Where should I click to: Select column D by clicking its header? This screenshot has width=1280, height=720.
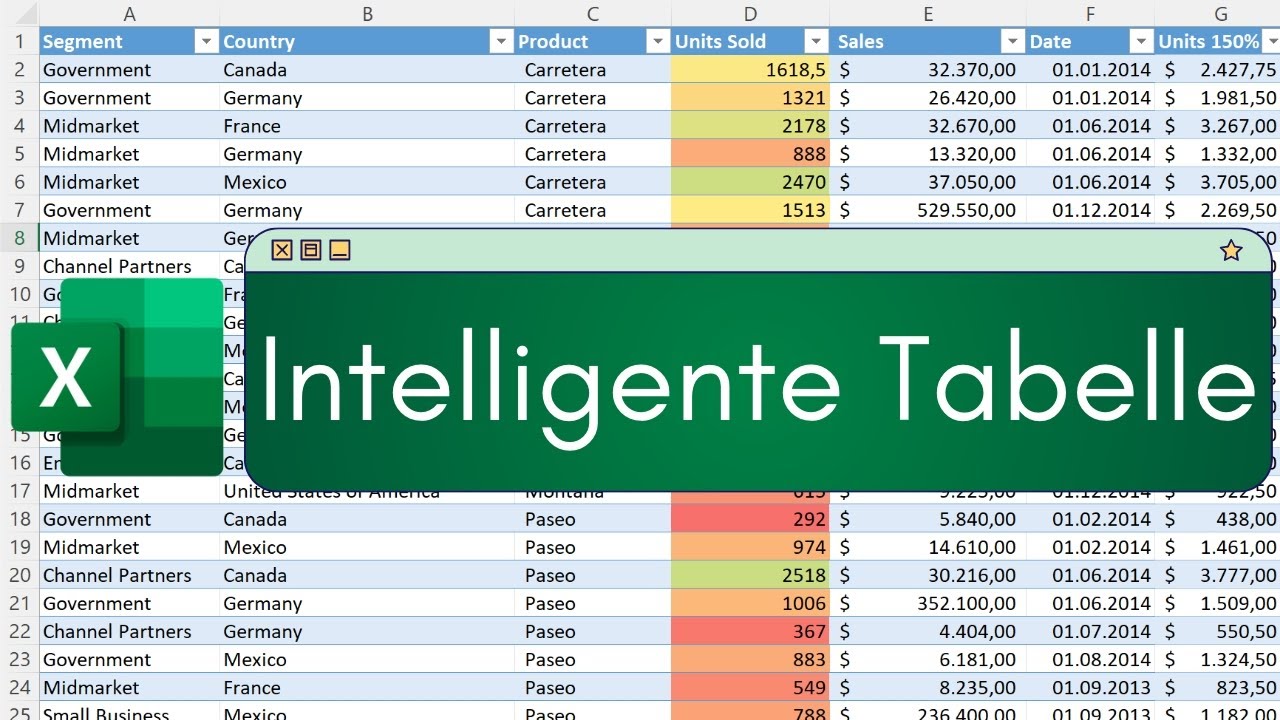750,13
